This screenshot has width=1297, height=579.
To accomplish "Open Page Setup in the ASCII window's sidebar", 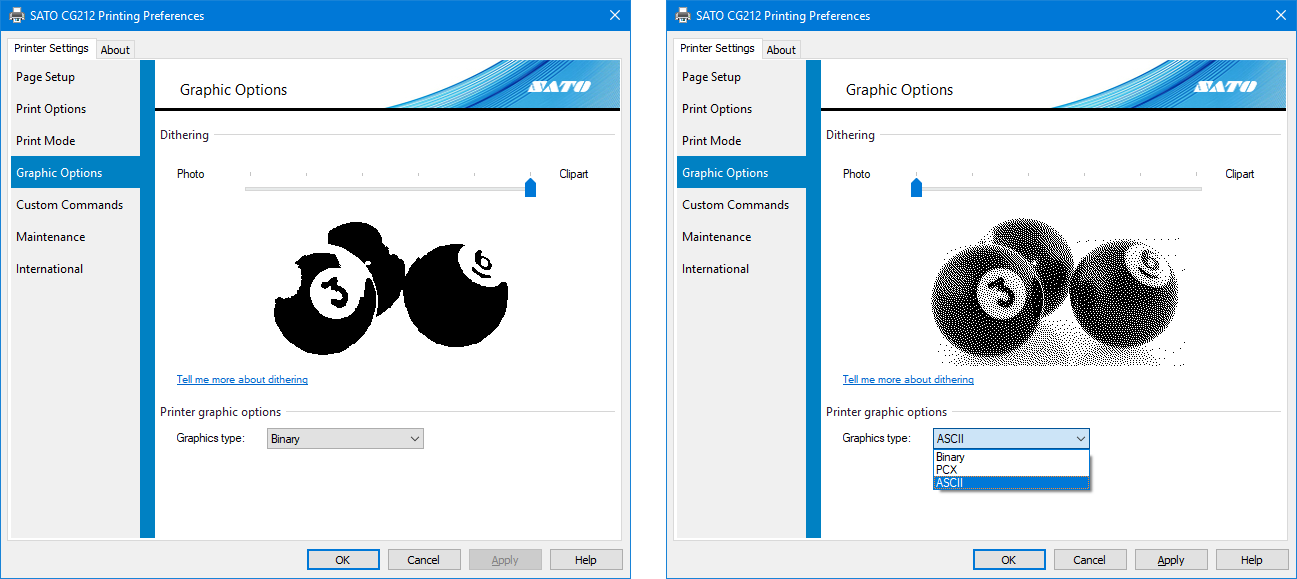I will coord(741,77).
